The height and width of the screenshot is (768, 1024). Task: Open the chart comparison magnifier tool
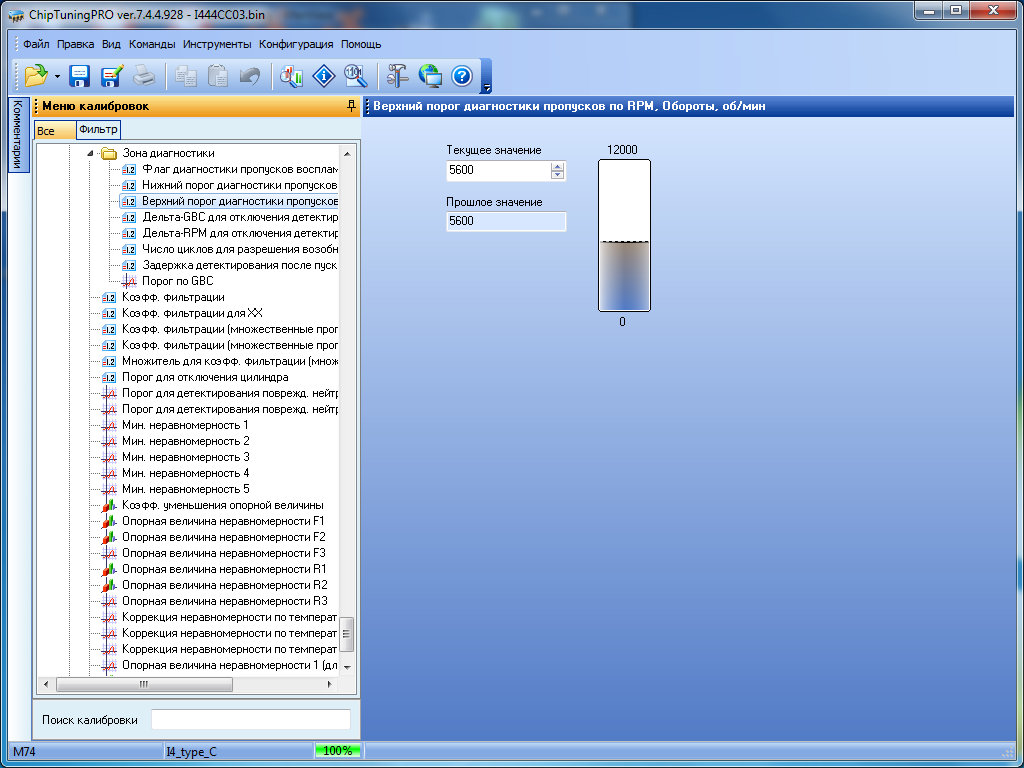point(291,75)
